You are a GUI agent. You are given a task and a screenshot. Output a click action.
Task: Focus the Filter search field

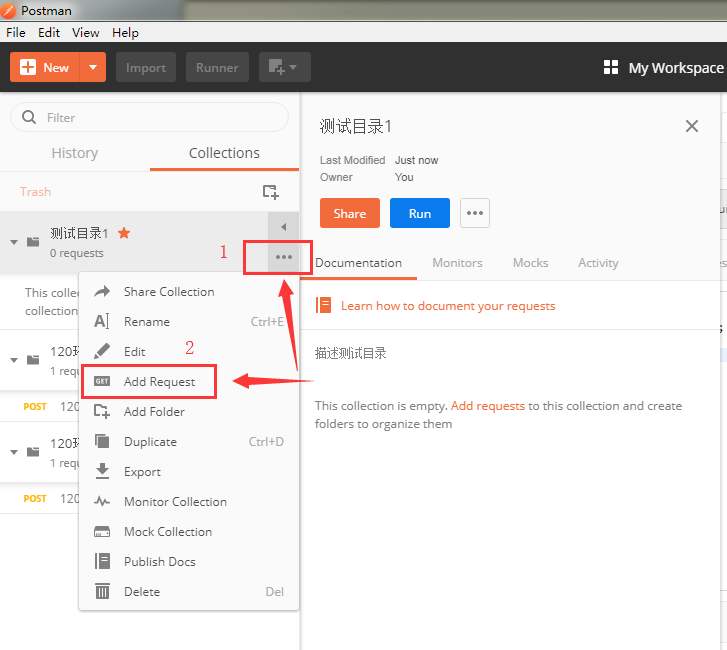tap(149, 117)
